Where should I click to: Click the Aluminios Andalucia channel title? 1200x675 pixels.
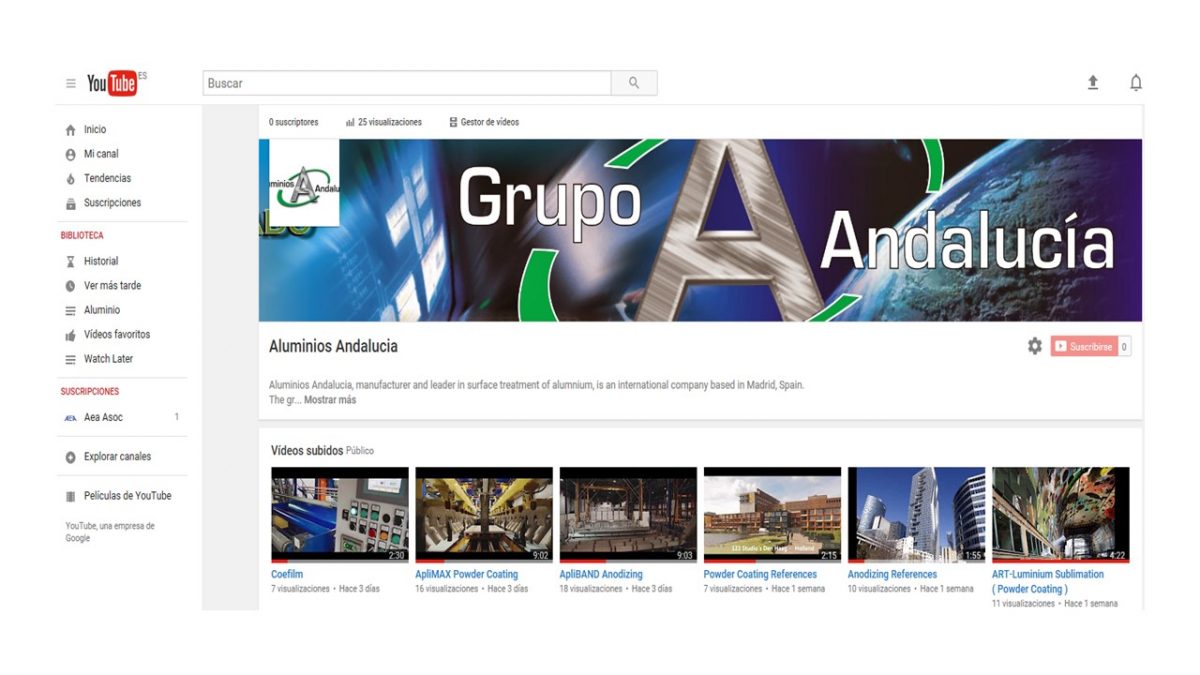tap(333, 346)
